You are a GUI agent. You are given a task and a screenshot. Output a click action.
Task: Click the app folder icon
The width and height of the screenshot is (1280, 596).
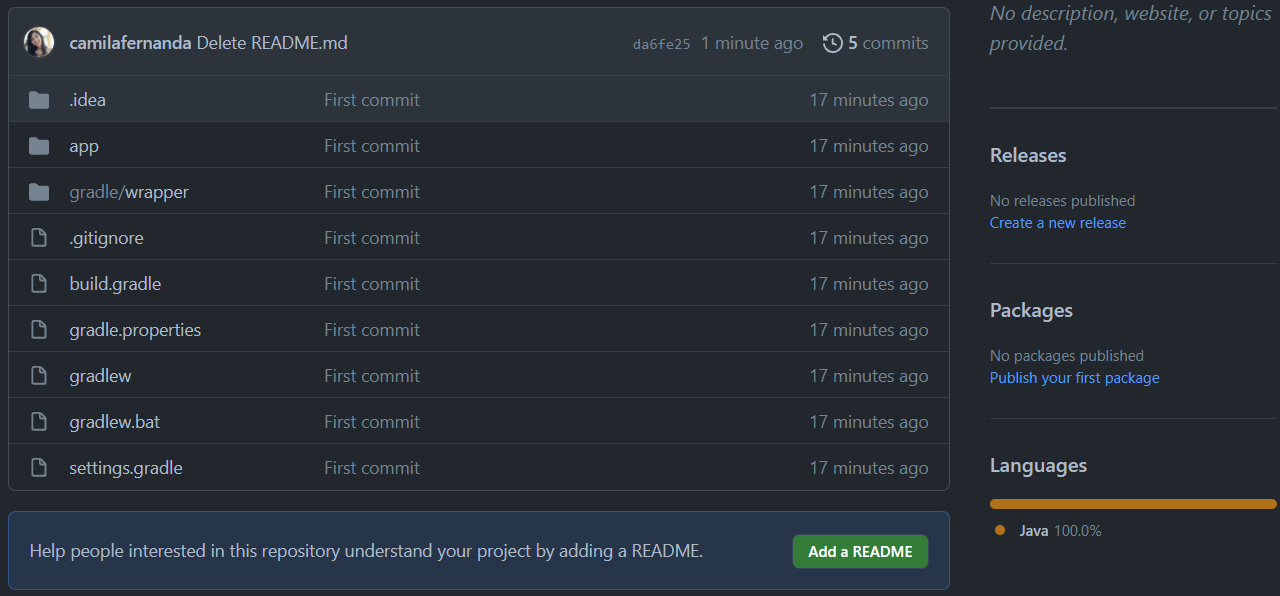(x=39, y=146)
